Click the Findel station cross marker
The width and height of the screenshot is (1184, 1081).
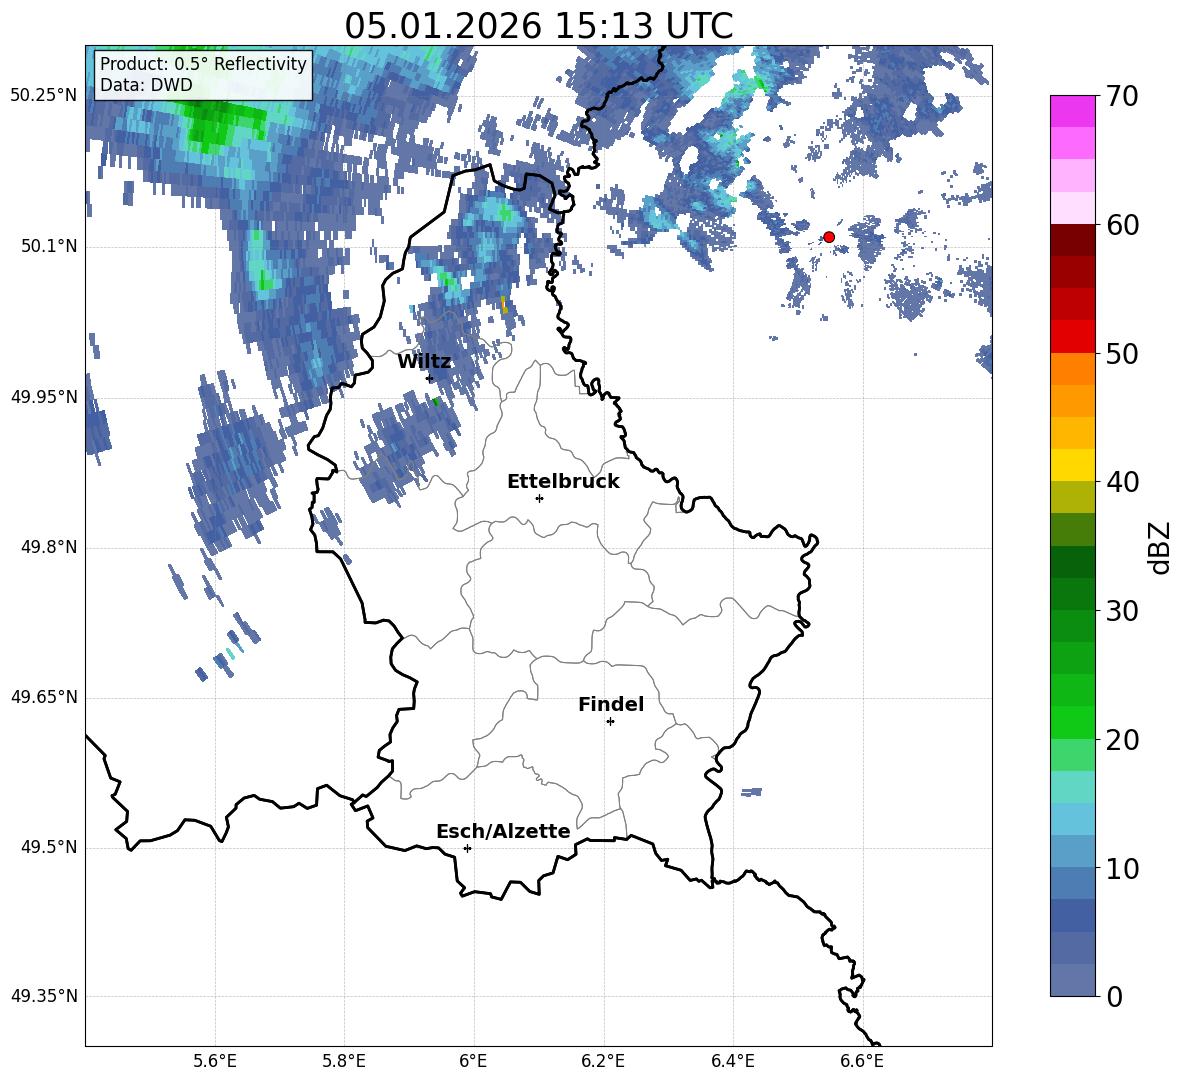[610, 722]
